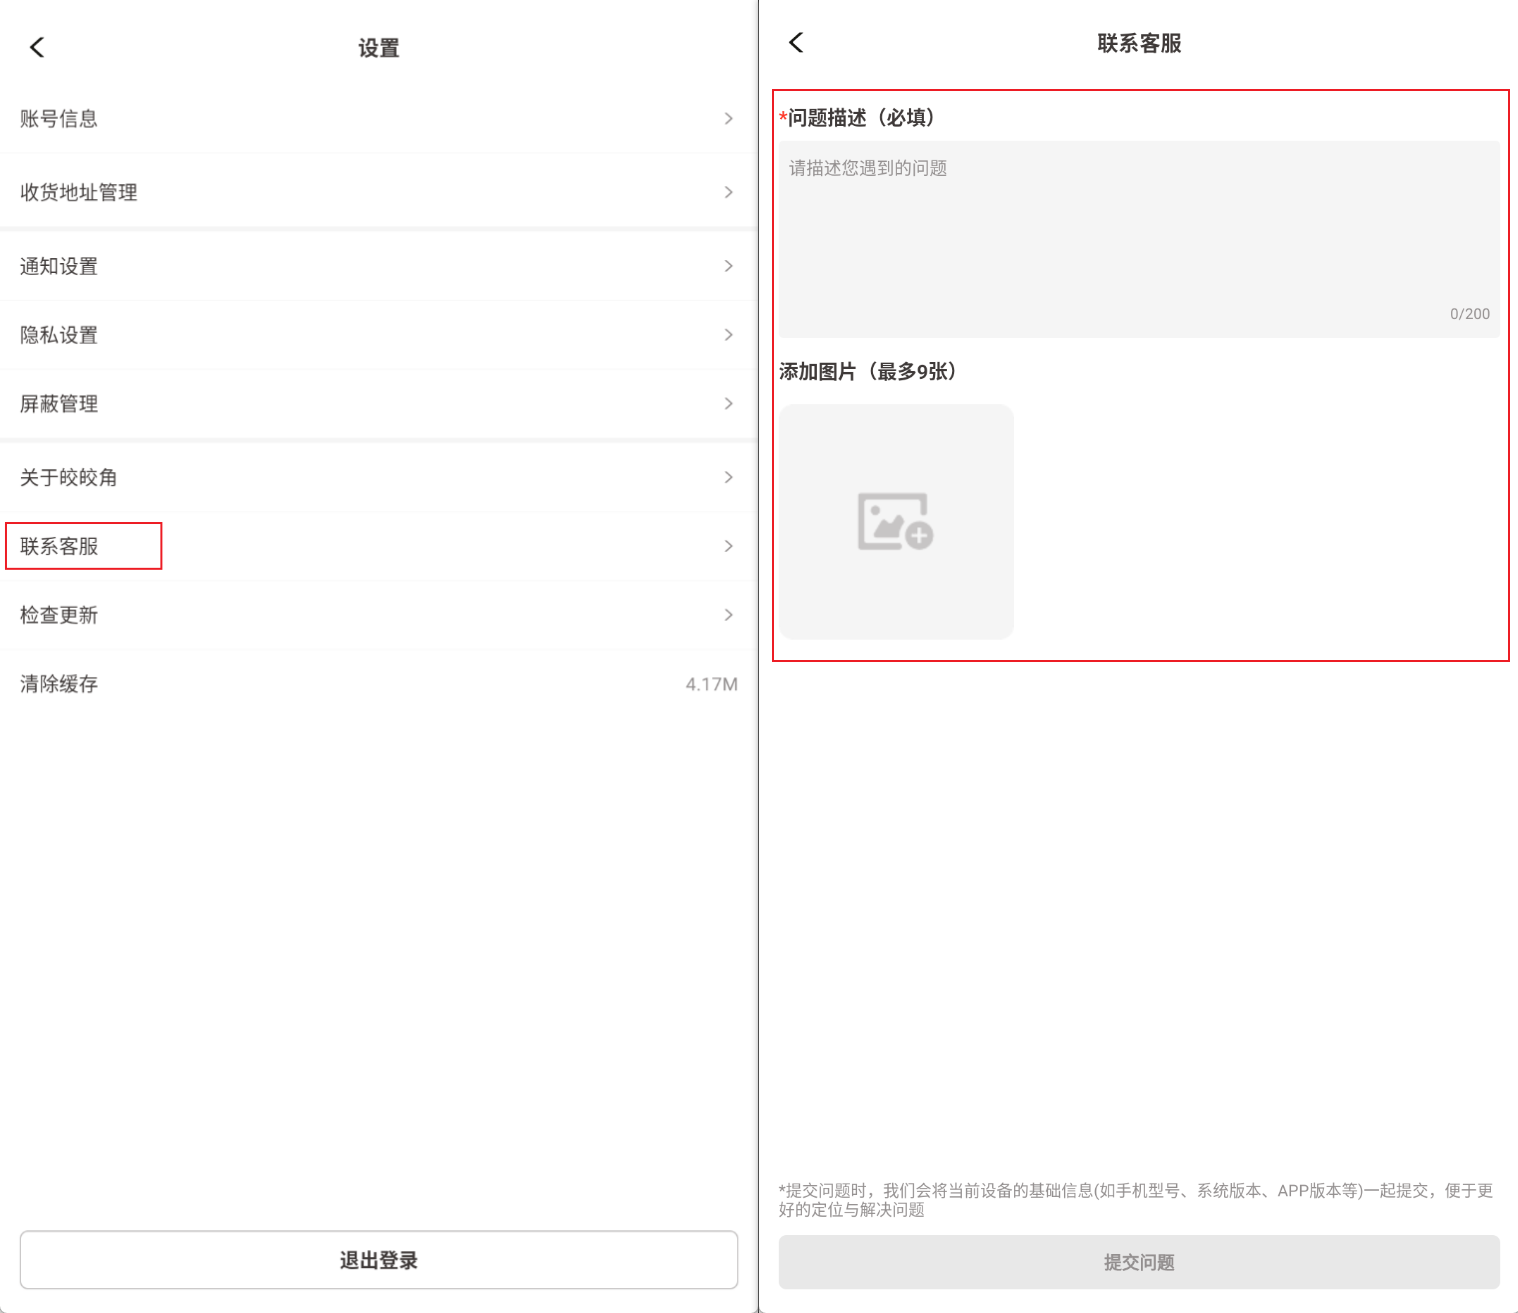Select 联系客服 in settings list
Image resolution: width=1518 pixels, height=1313 pixels.
(60, 546)
